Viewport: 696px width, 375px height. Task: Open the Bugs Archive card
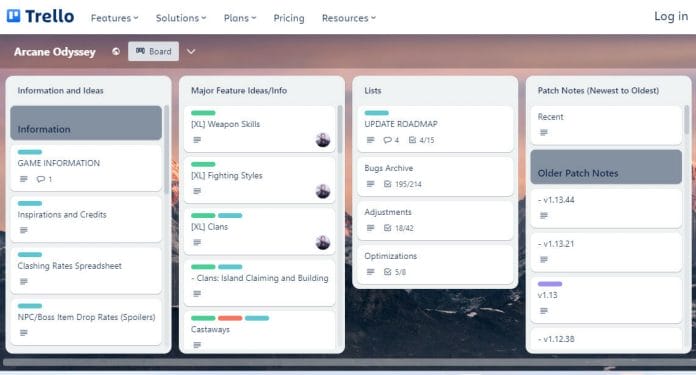click(x=435, y=176)
